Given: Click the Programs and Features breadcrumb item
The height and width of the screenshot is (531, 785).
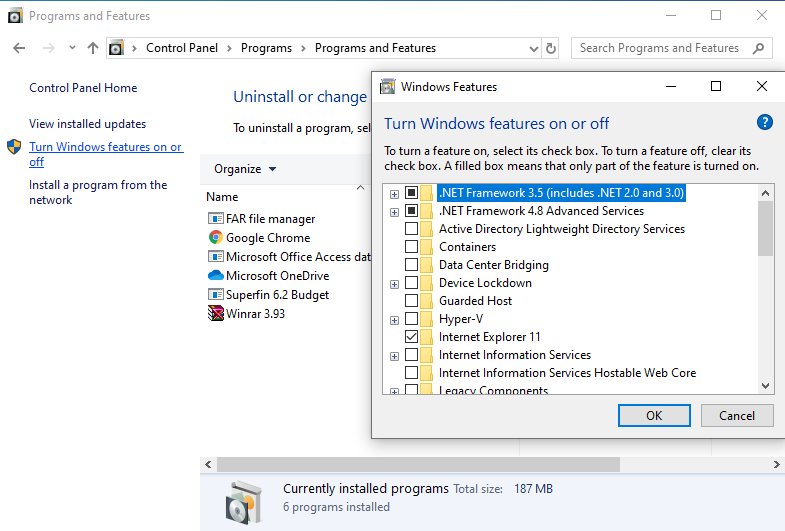Looking at the screenshot, I should (375, 48).
